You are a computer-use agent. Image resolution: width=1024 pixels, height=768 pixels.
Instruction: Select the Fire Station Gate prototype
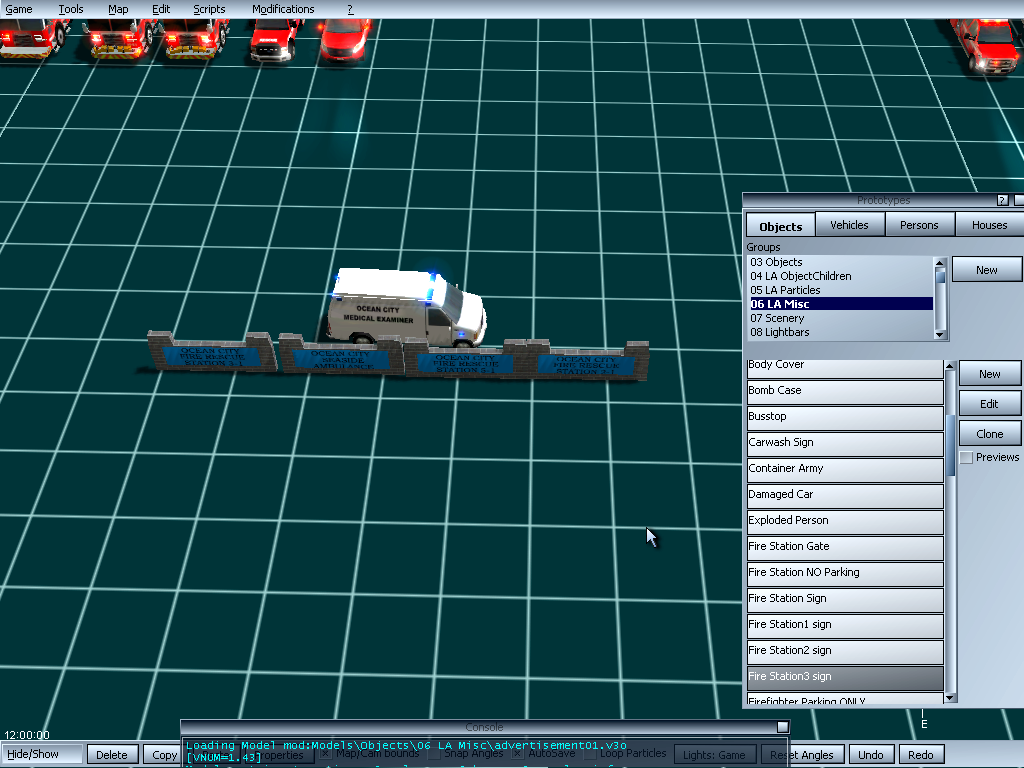point(845,548)
